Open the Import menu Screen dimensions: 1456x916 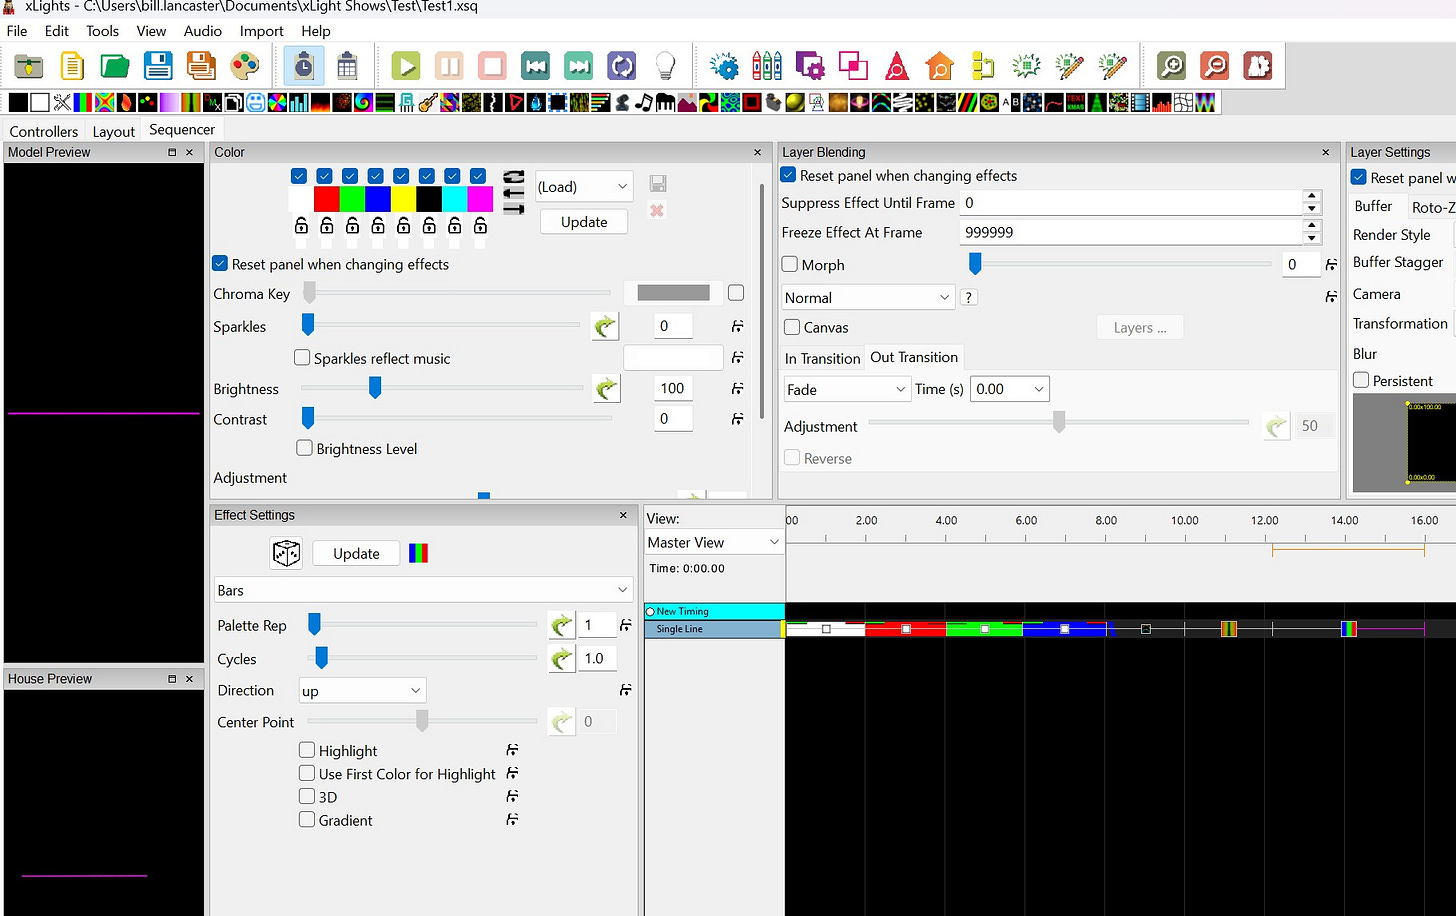click(x=262, y=31)
